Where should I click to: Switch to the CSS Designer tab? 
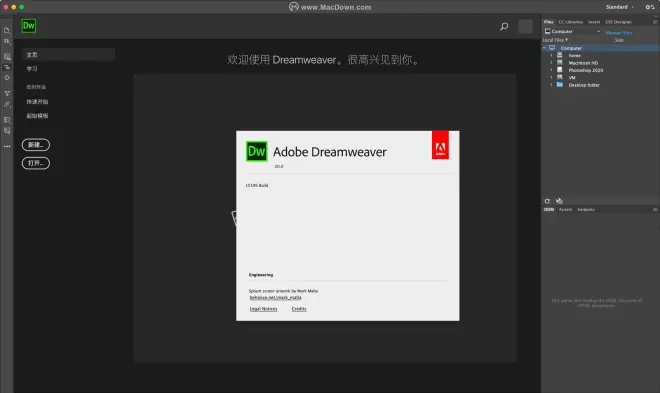[x=619, y=22]
